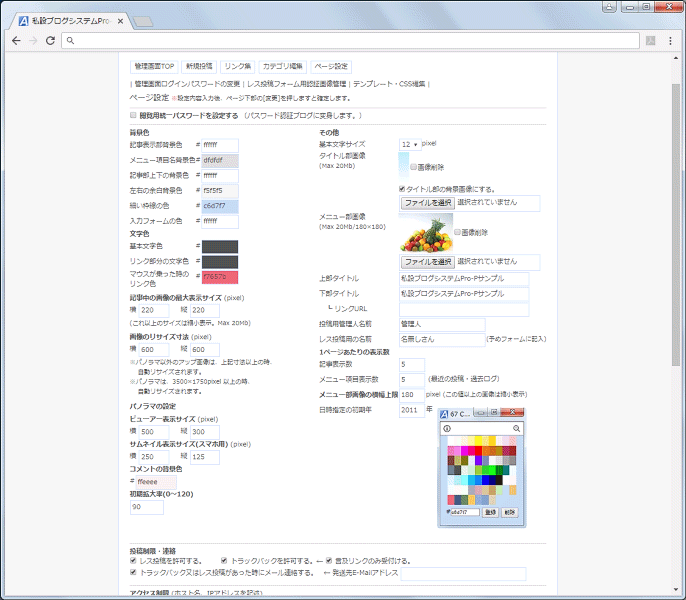Click the 登録 button in the color picker
Screen dimensions: 686x600
click(x=490, y=511)
